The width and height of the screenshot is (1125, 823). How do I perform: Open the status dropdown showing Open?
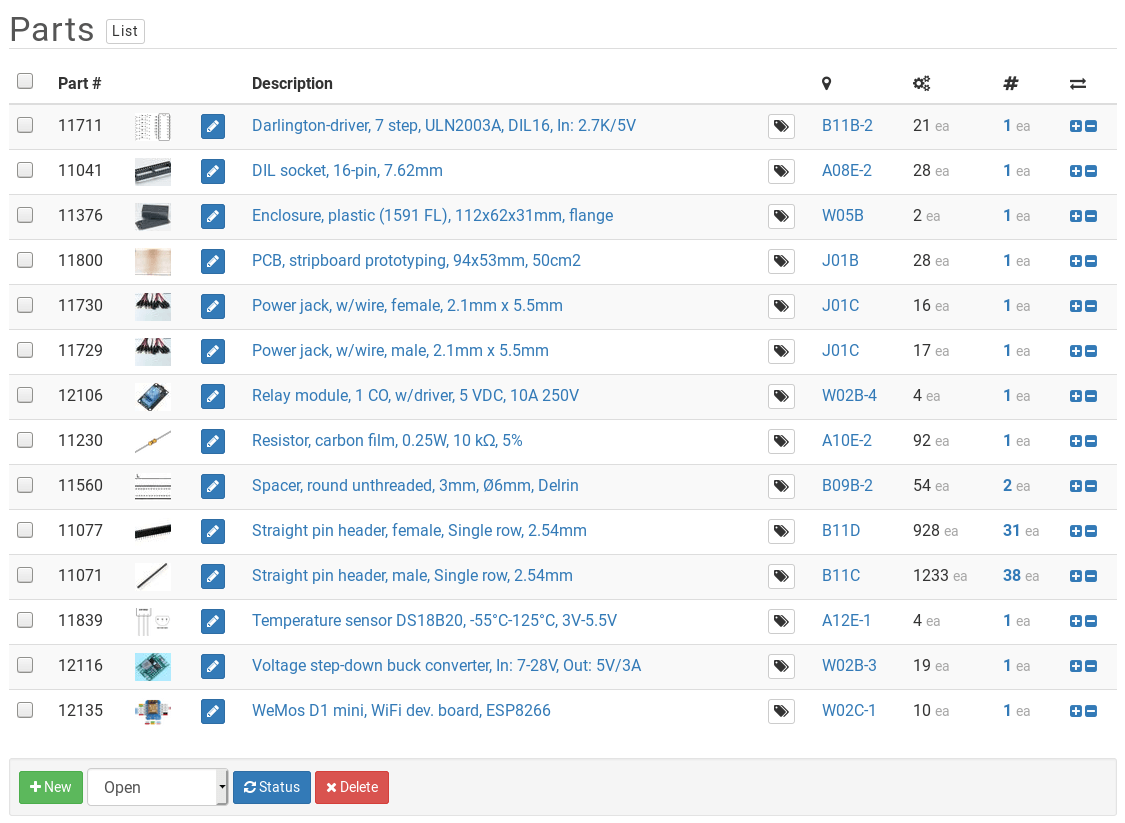tap(157, 787)
